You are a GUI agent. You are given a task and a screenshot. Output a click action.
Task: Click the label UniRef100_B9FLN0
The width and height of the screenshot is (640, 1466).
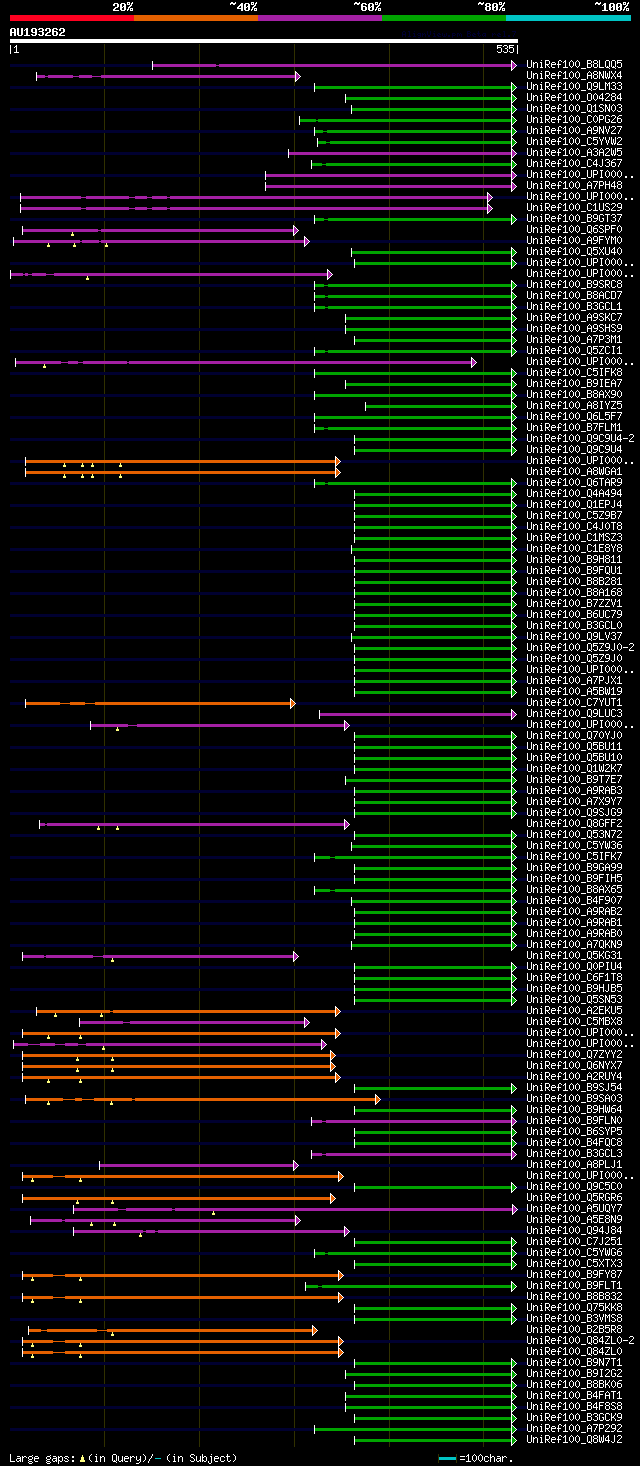[574, 1121]
